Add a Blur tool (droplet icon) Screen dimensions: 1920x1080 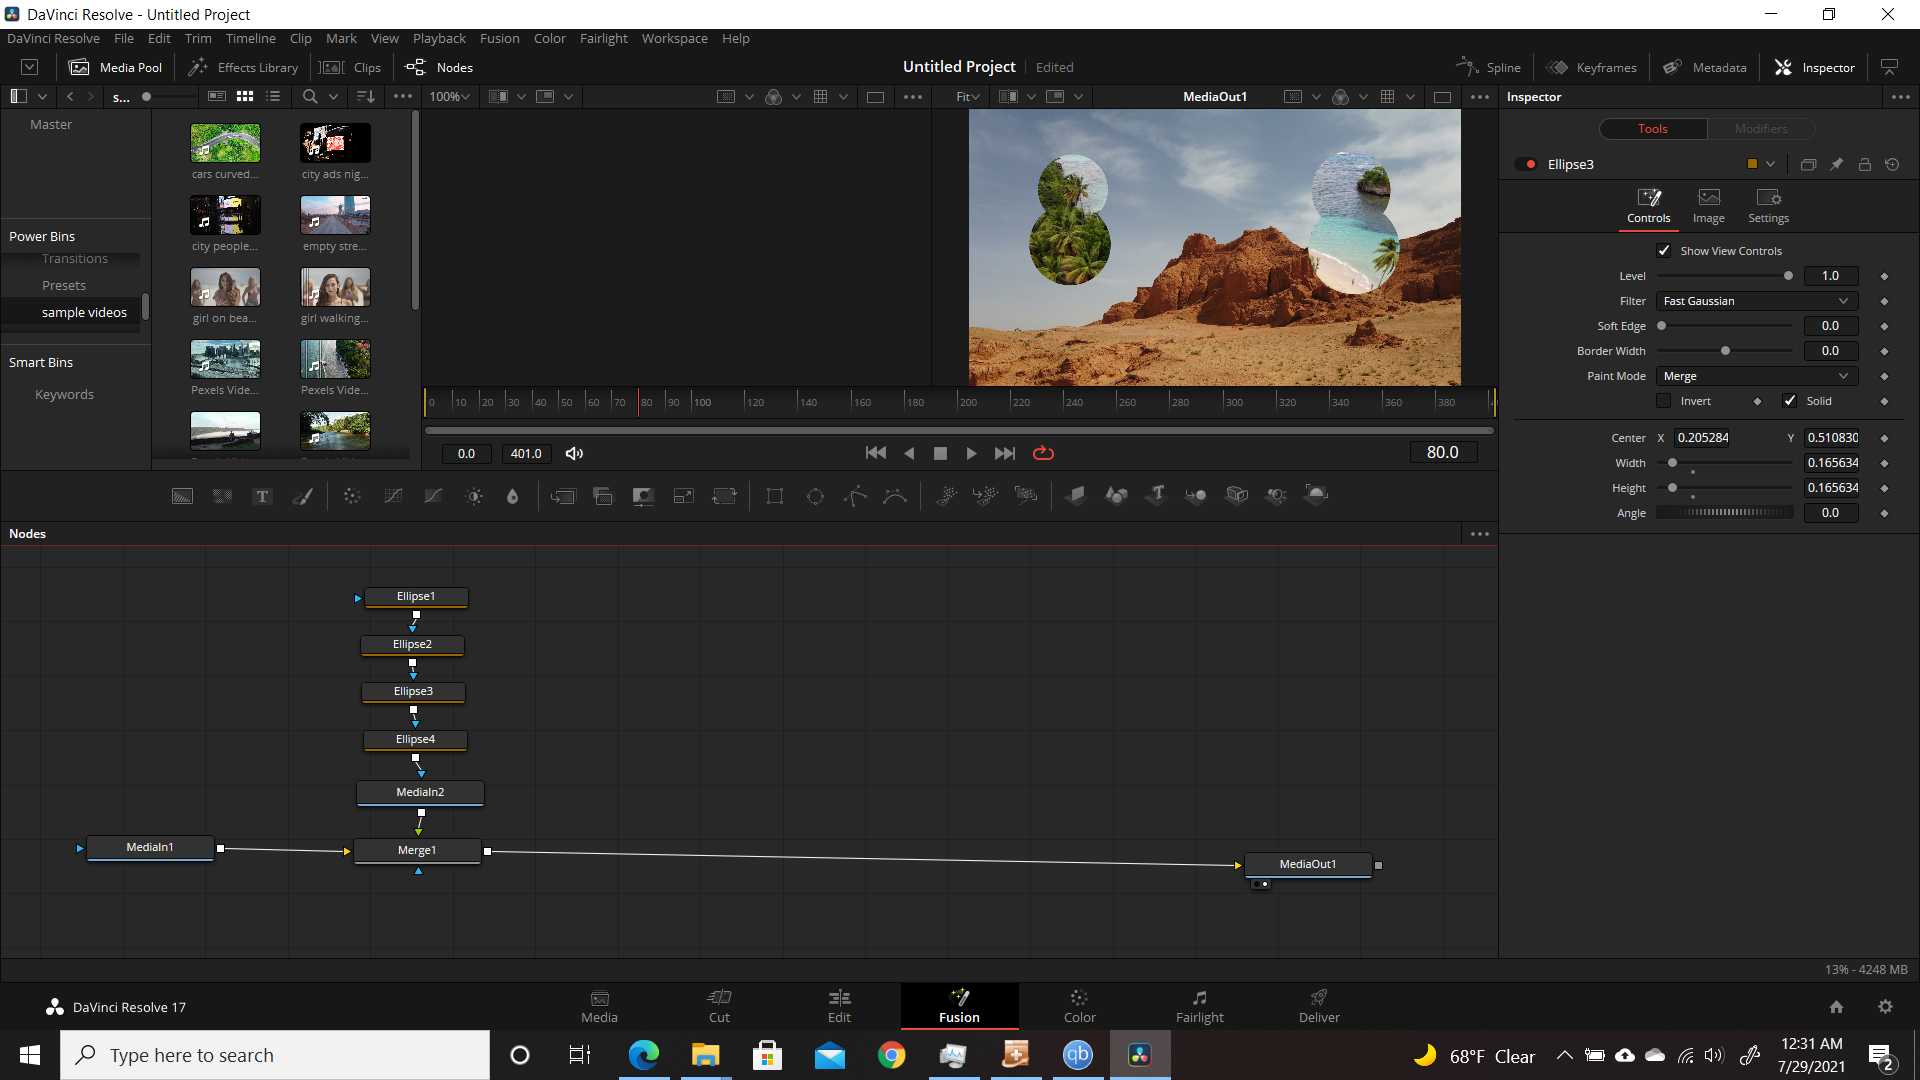coord(513,496)
